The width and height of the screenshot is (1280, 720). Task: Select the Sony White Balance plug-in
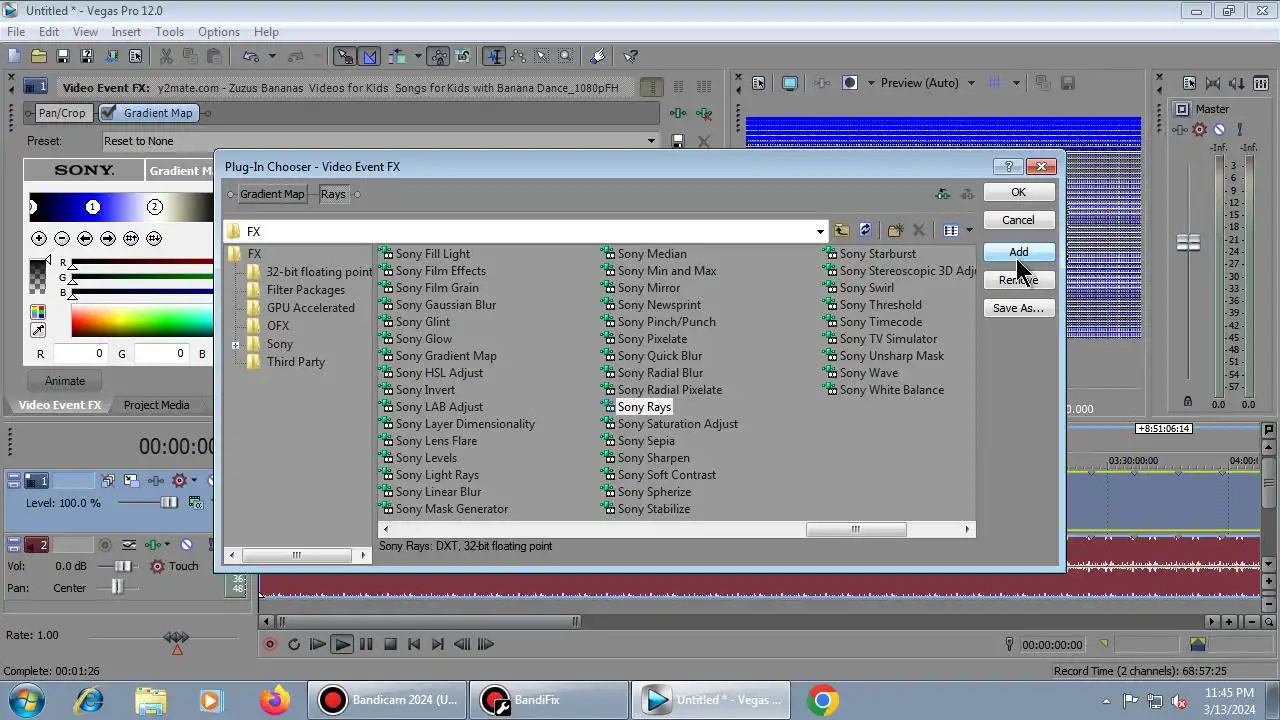point(891,390)
